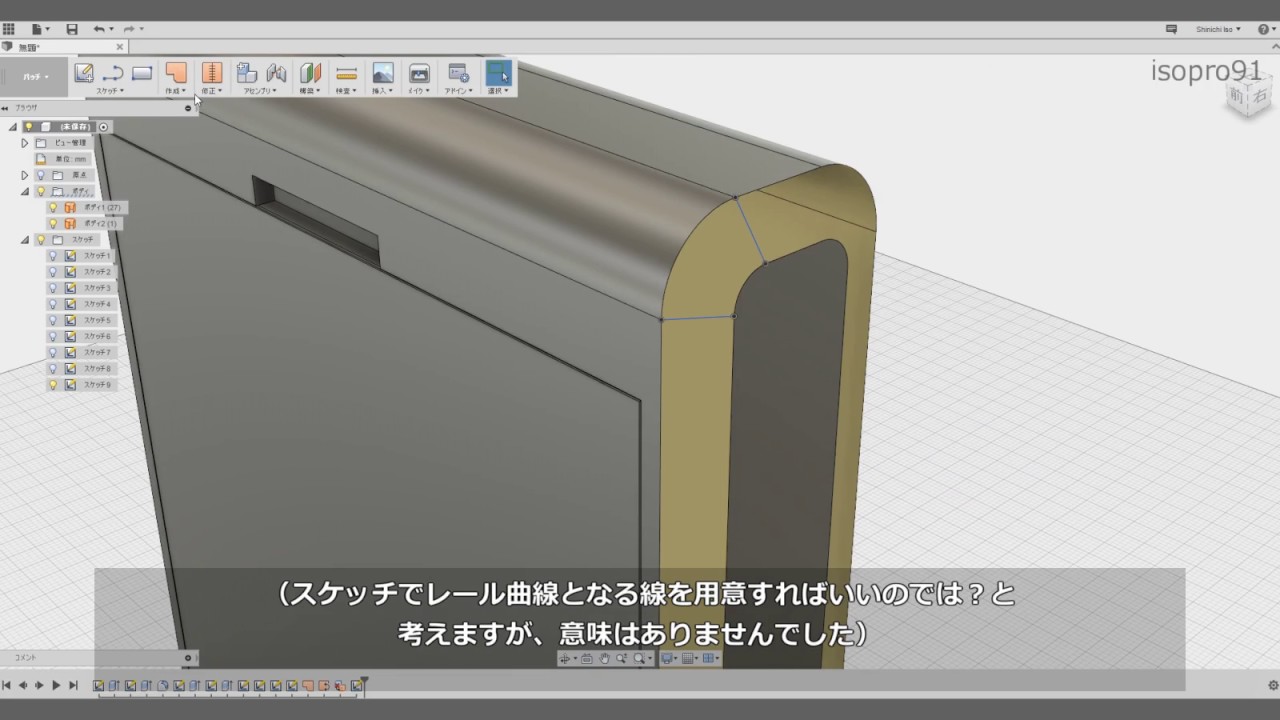This screenshot has height=720, width=1280.
Task: Open the Shinichi Iso account dropdown
Action: click(x=1218, y=29)
